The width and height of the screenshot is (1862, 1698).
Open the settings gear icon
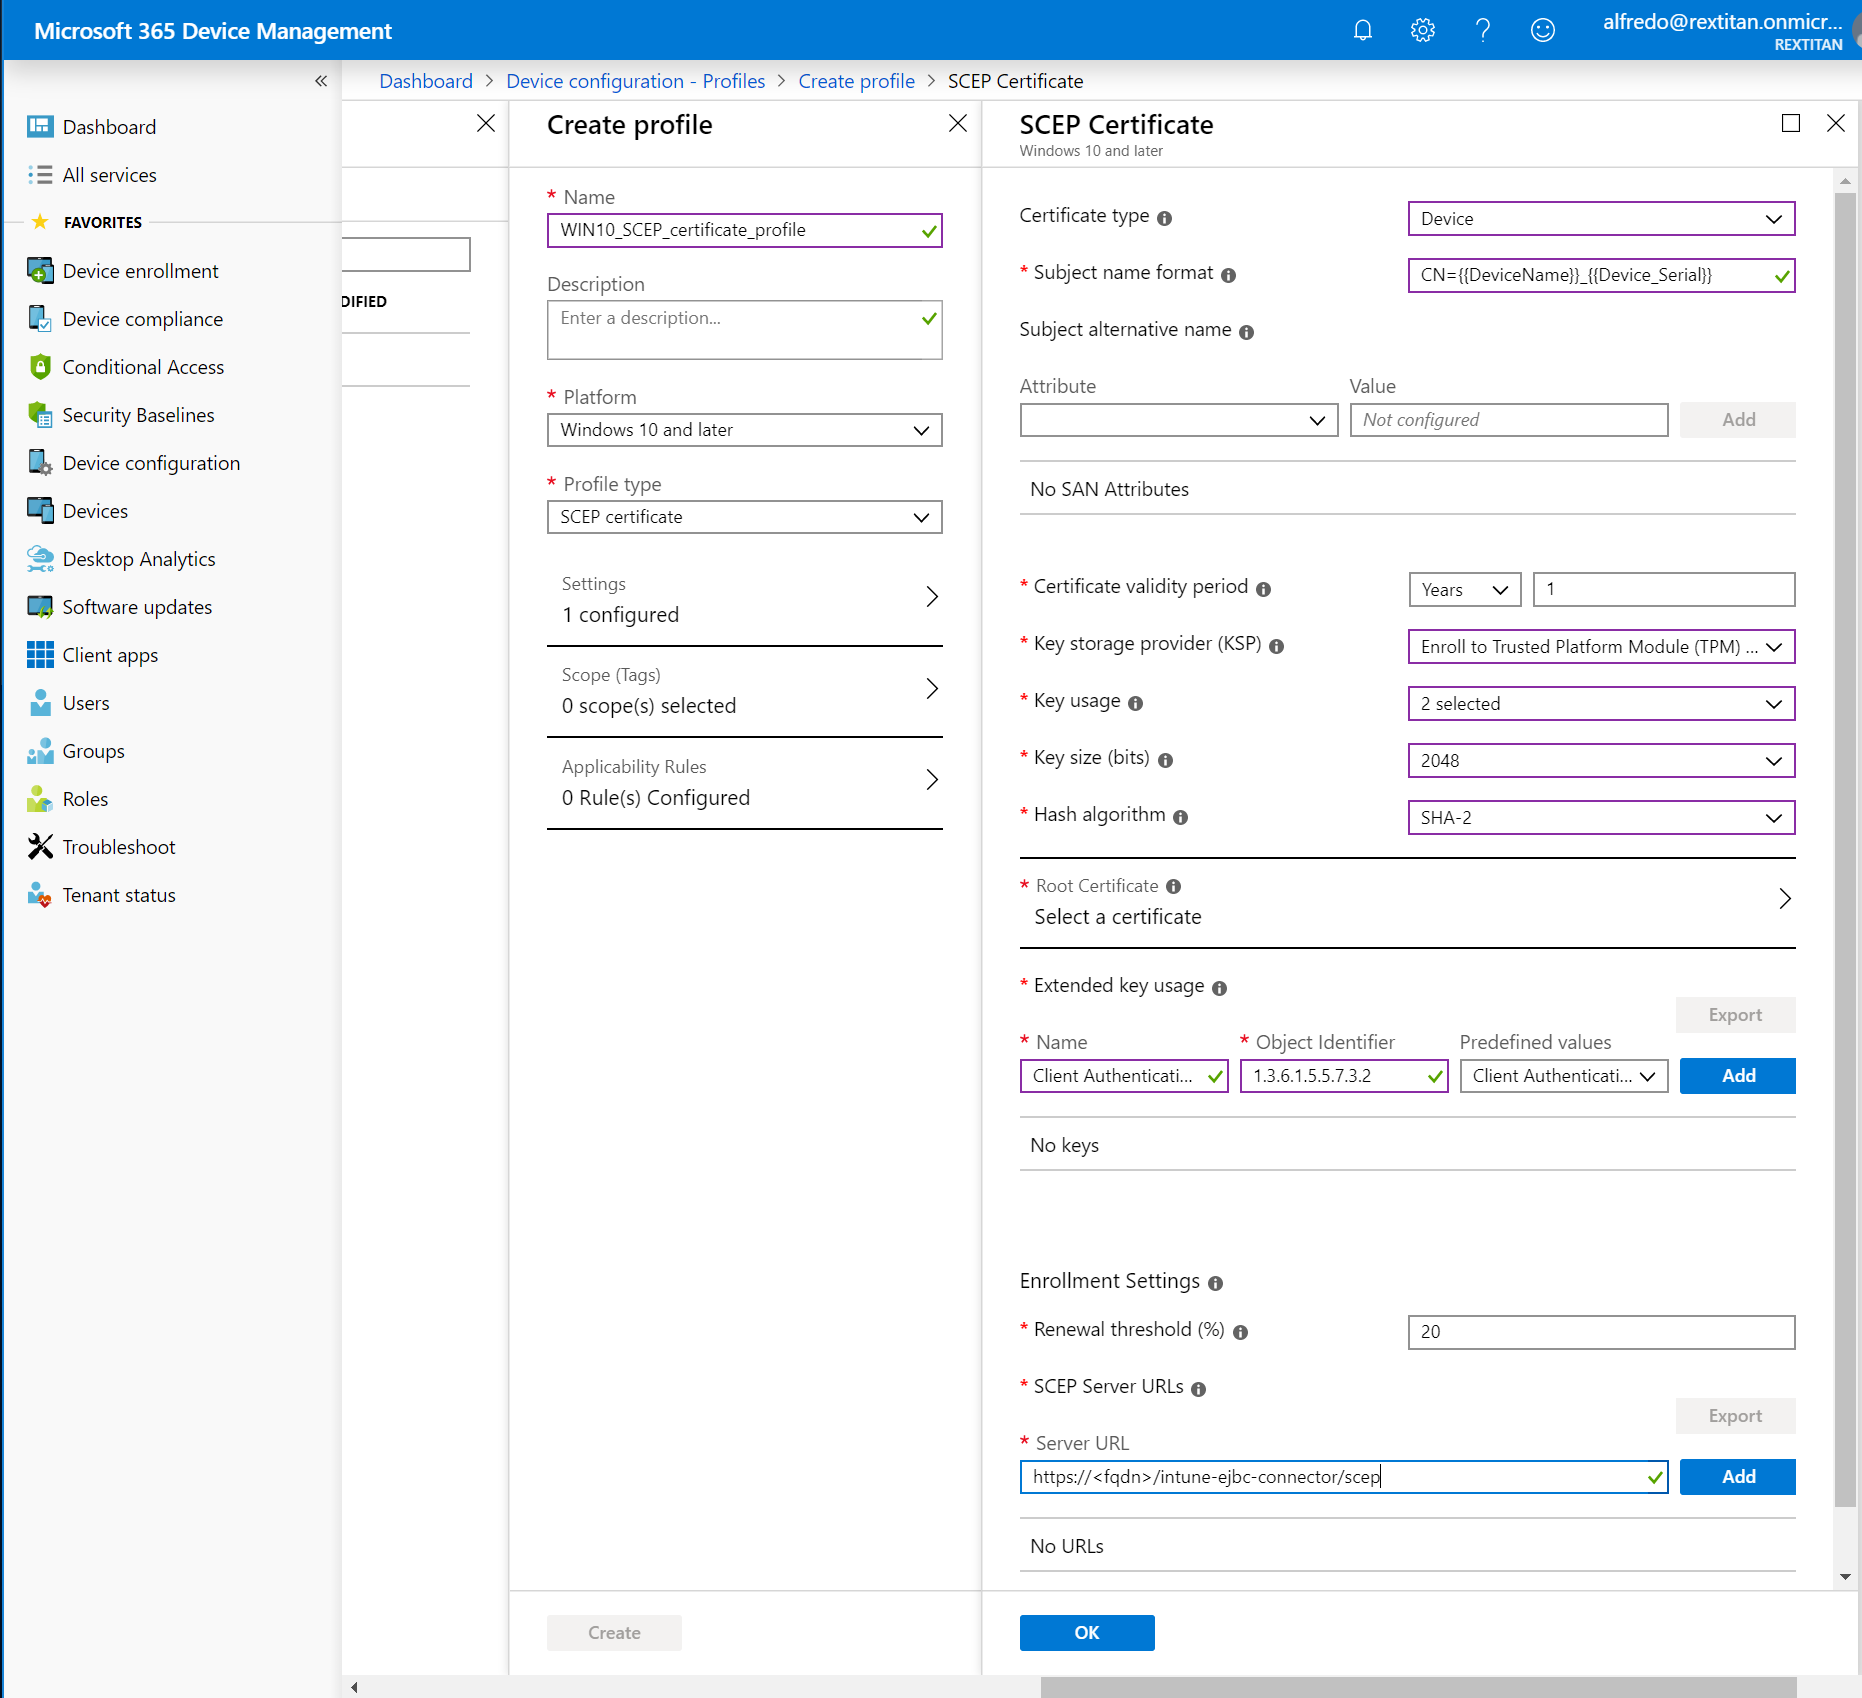click(x=1422, y=30)
